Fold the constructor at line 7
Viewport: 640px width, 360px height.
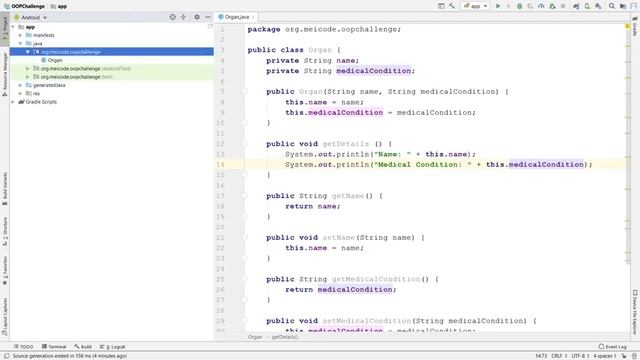(x=244, y=91)
